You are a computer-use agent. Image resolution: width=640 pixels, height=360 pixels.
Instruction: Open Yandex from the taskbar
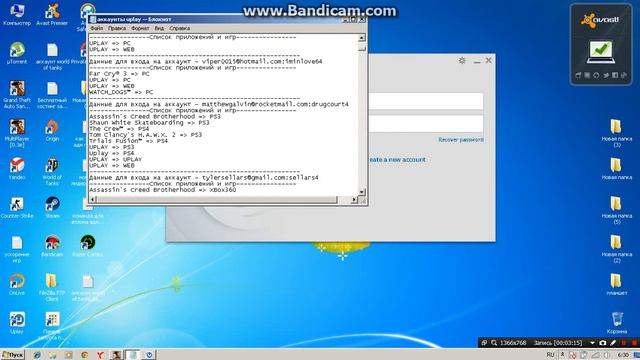100,355
